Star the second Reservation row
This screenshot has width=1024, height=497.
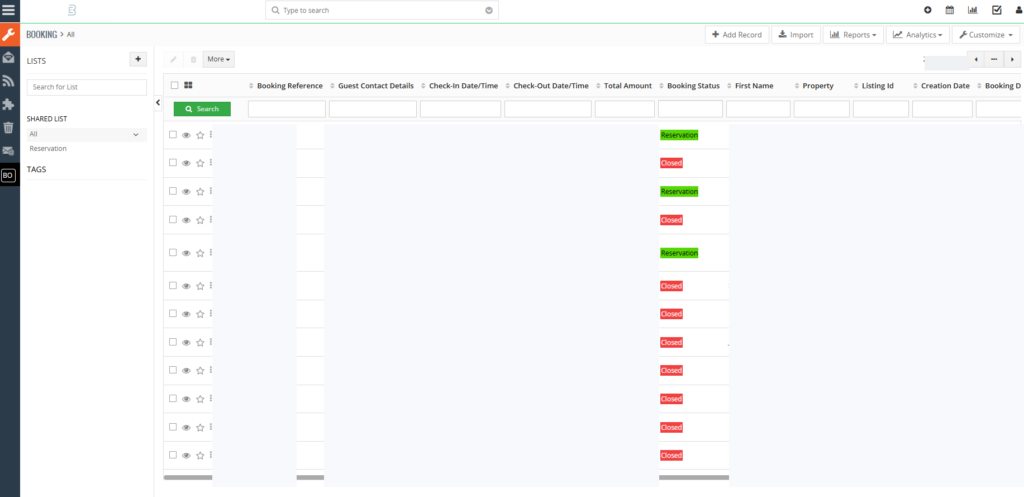click(x=200, y=192)
